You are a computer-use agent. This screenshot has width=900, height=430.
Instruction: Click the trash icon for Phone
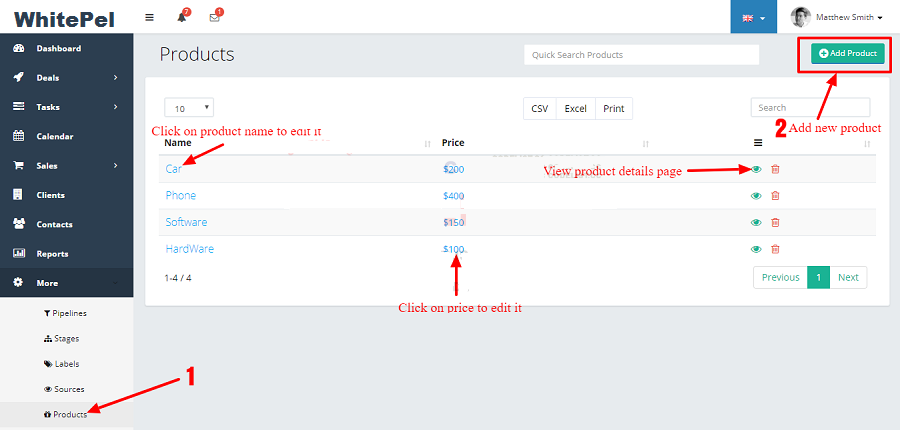(x=775, y=196)
